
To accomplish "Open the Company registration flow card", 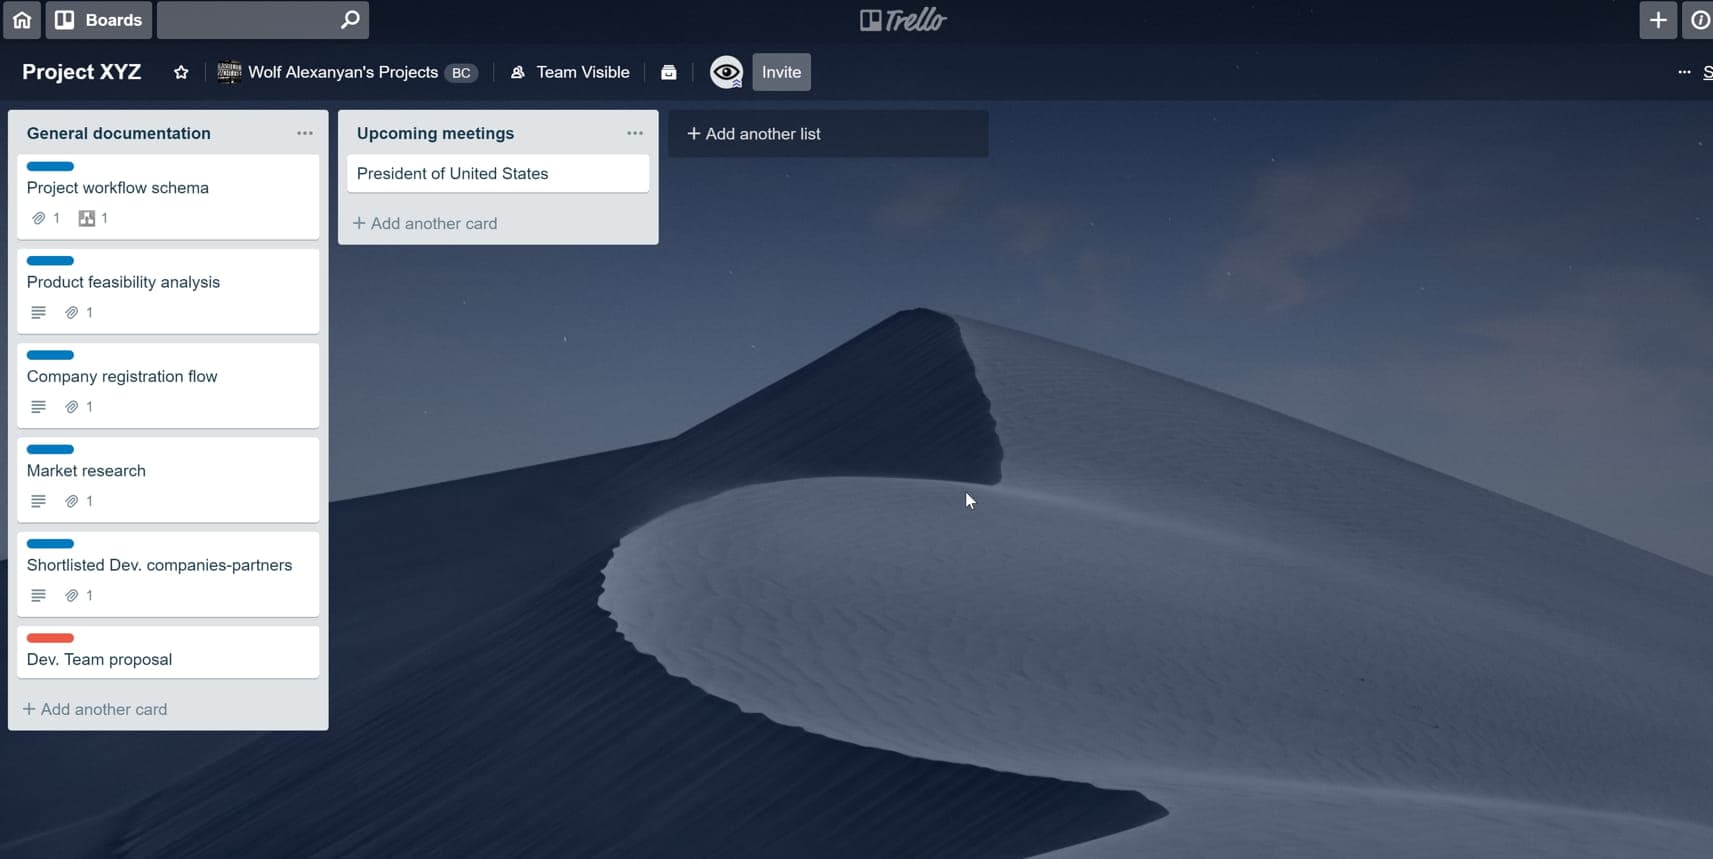I will pyautogui.click(x=168, y=385).
